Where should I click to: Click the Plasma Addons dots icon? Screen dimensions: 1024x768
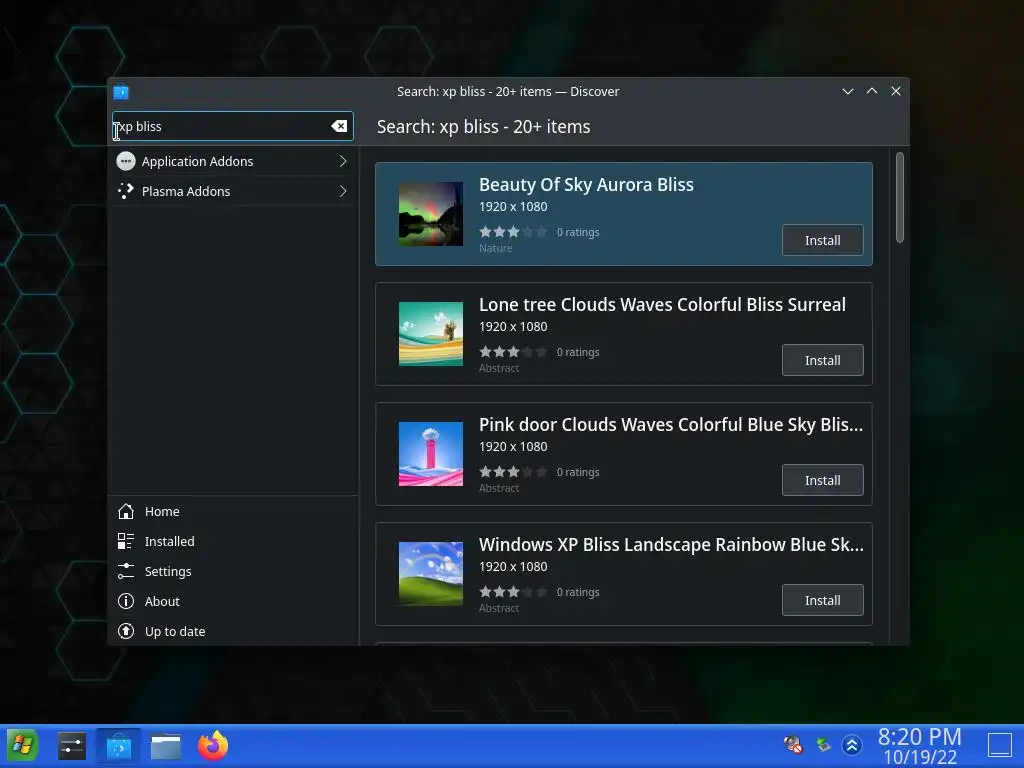point(126,191)
